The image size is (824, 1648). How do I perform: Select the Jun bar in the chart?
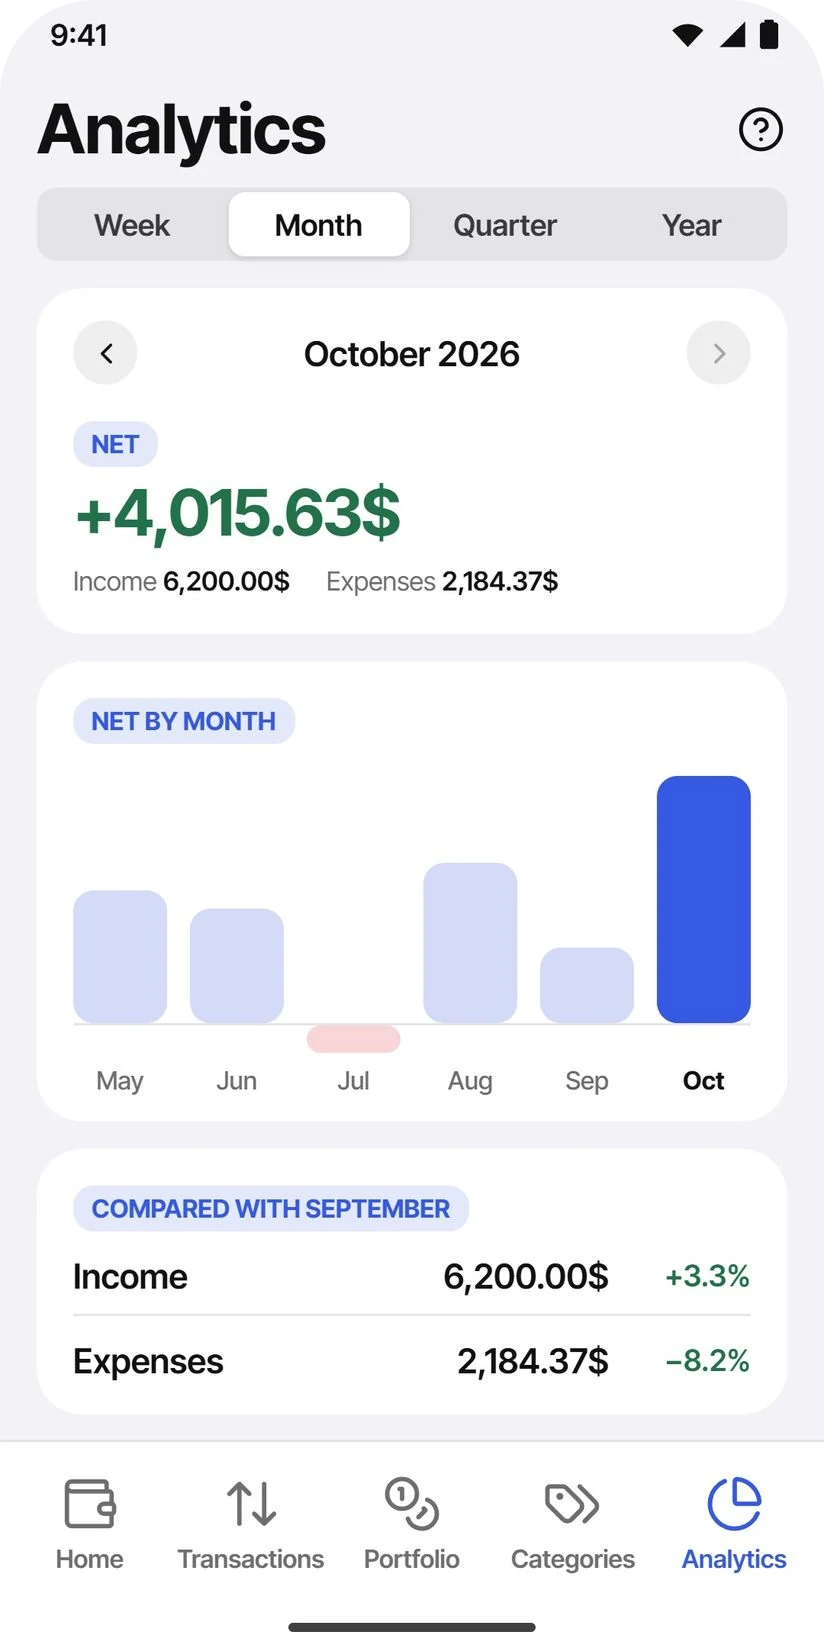pos(237,965)
